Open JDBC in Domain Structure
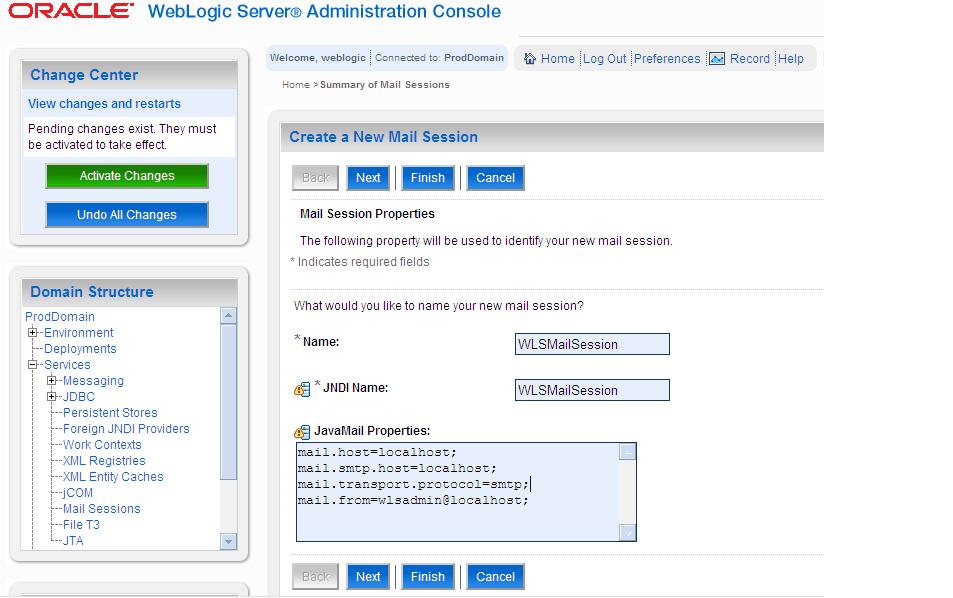Viewport: 953px width, 598px height. pyautogui.click(x=78, y=396)
